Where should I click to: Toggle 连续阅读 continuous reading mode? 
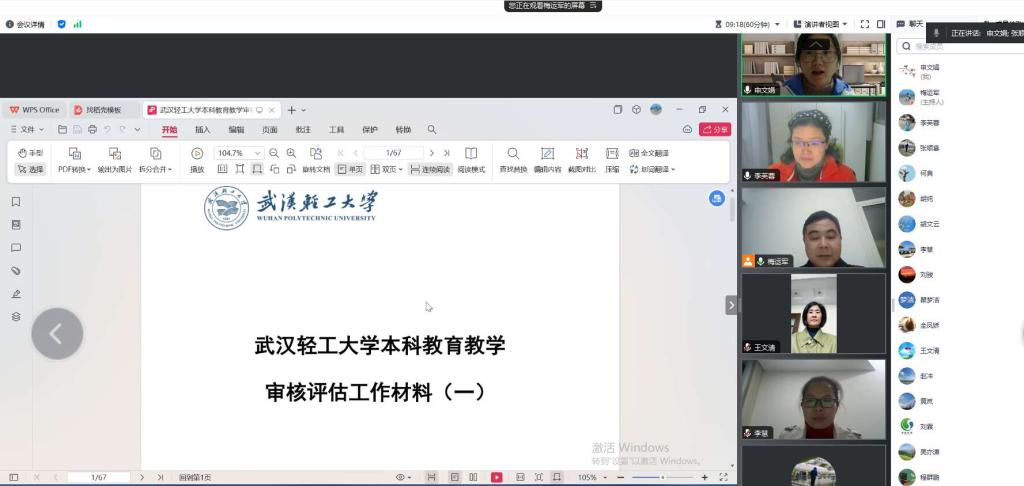coord(430,169)
